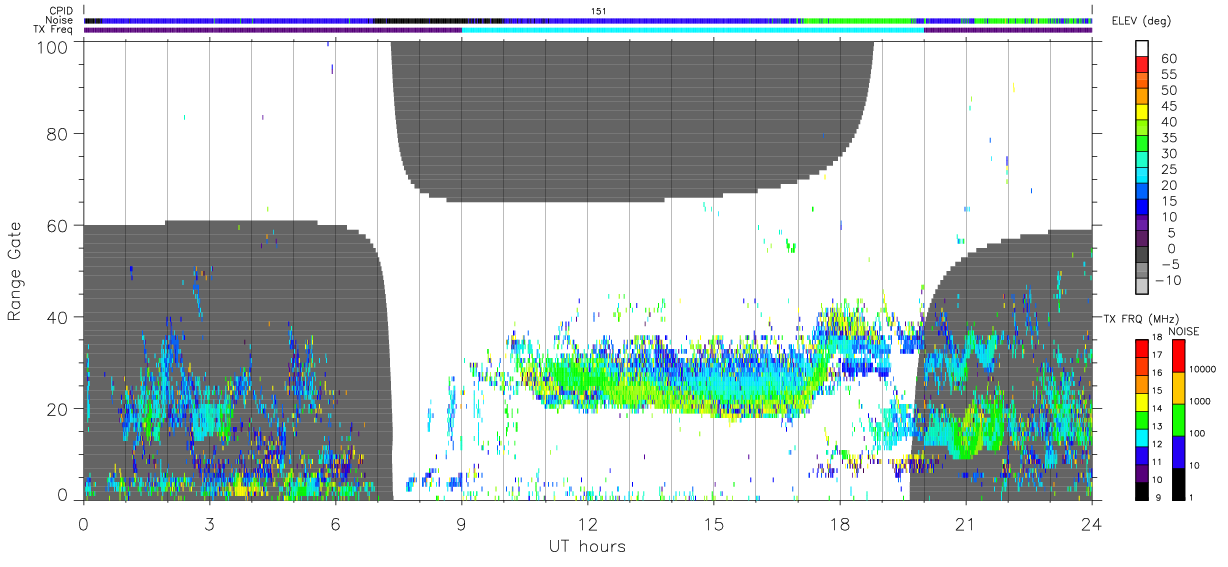This screenshot has width=1228, height=567.
Task: Click the UT hours axis title
Action: 585,547
